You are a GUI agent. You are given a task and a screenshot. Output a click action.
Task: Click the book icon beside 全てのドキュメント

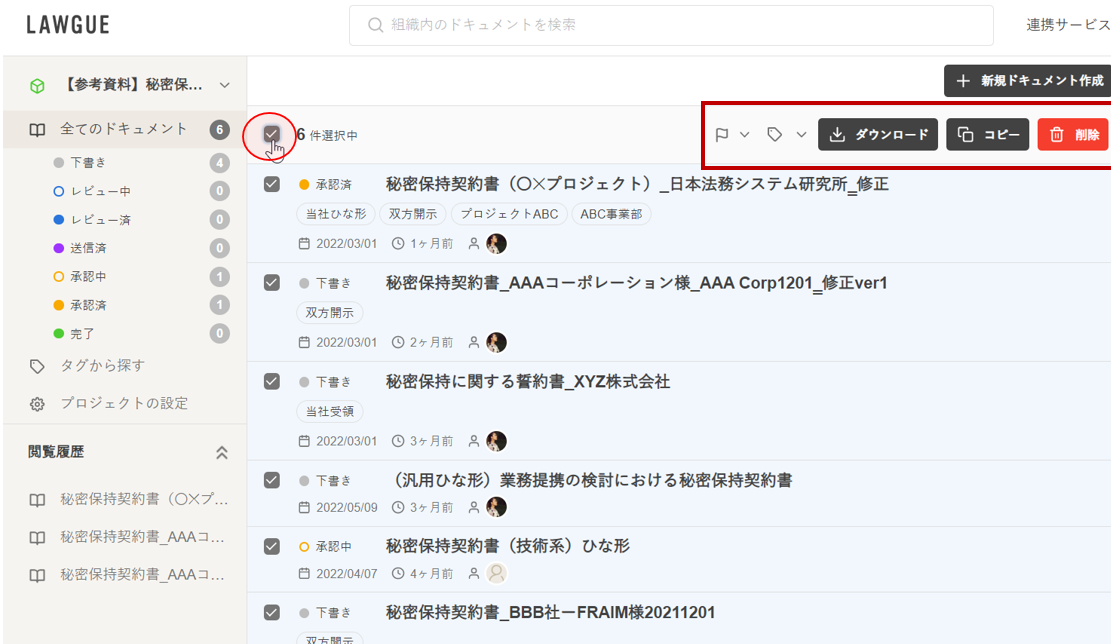click(37, 129)
